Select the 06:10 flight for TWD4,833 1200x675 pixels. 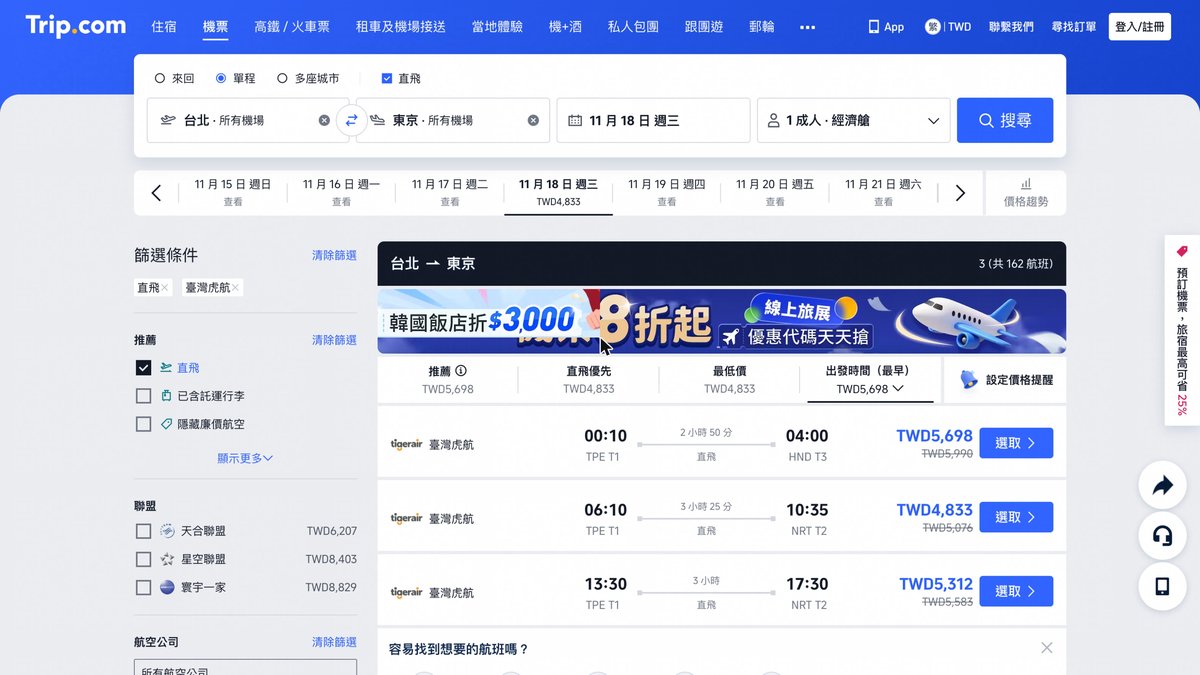coord(1016,517)
